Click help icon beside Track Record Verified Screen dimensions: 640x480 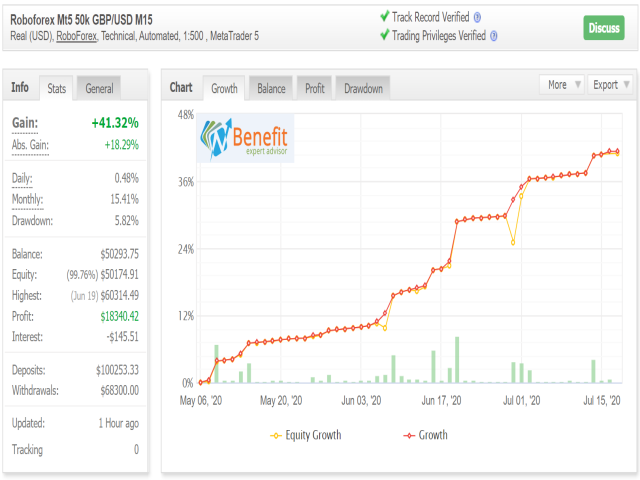[478, 17]
